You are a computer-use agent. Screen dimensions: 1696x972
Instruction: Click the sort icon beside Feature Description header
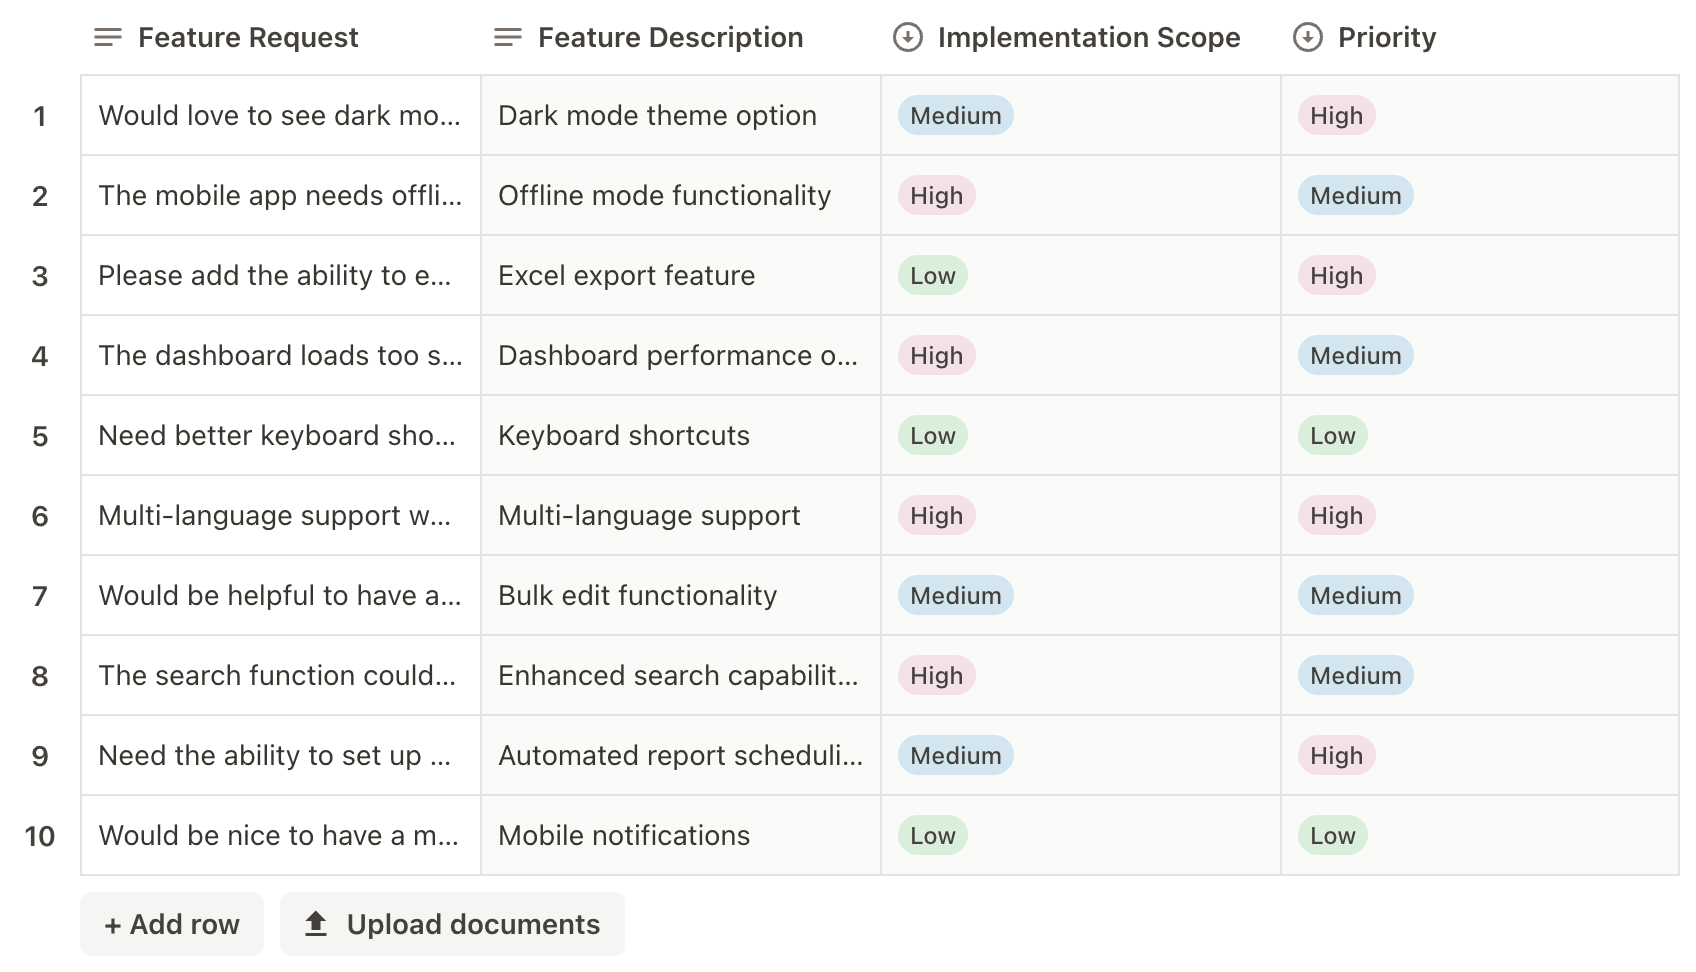click(508, 37)
